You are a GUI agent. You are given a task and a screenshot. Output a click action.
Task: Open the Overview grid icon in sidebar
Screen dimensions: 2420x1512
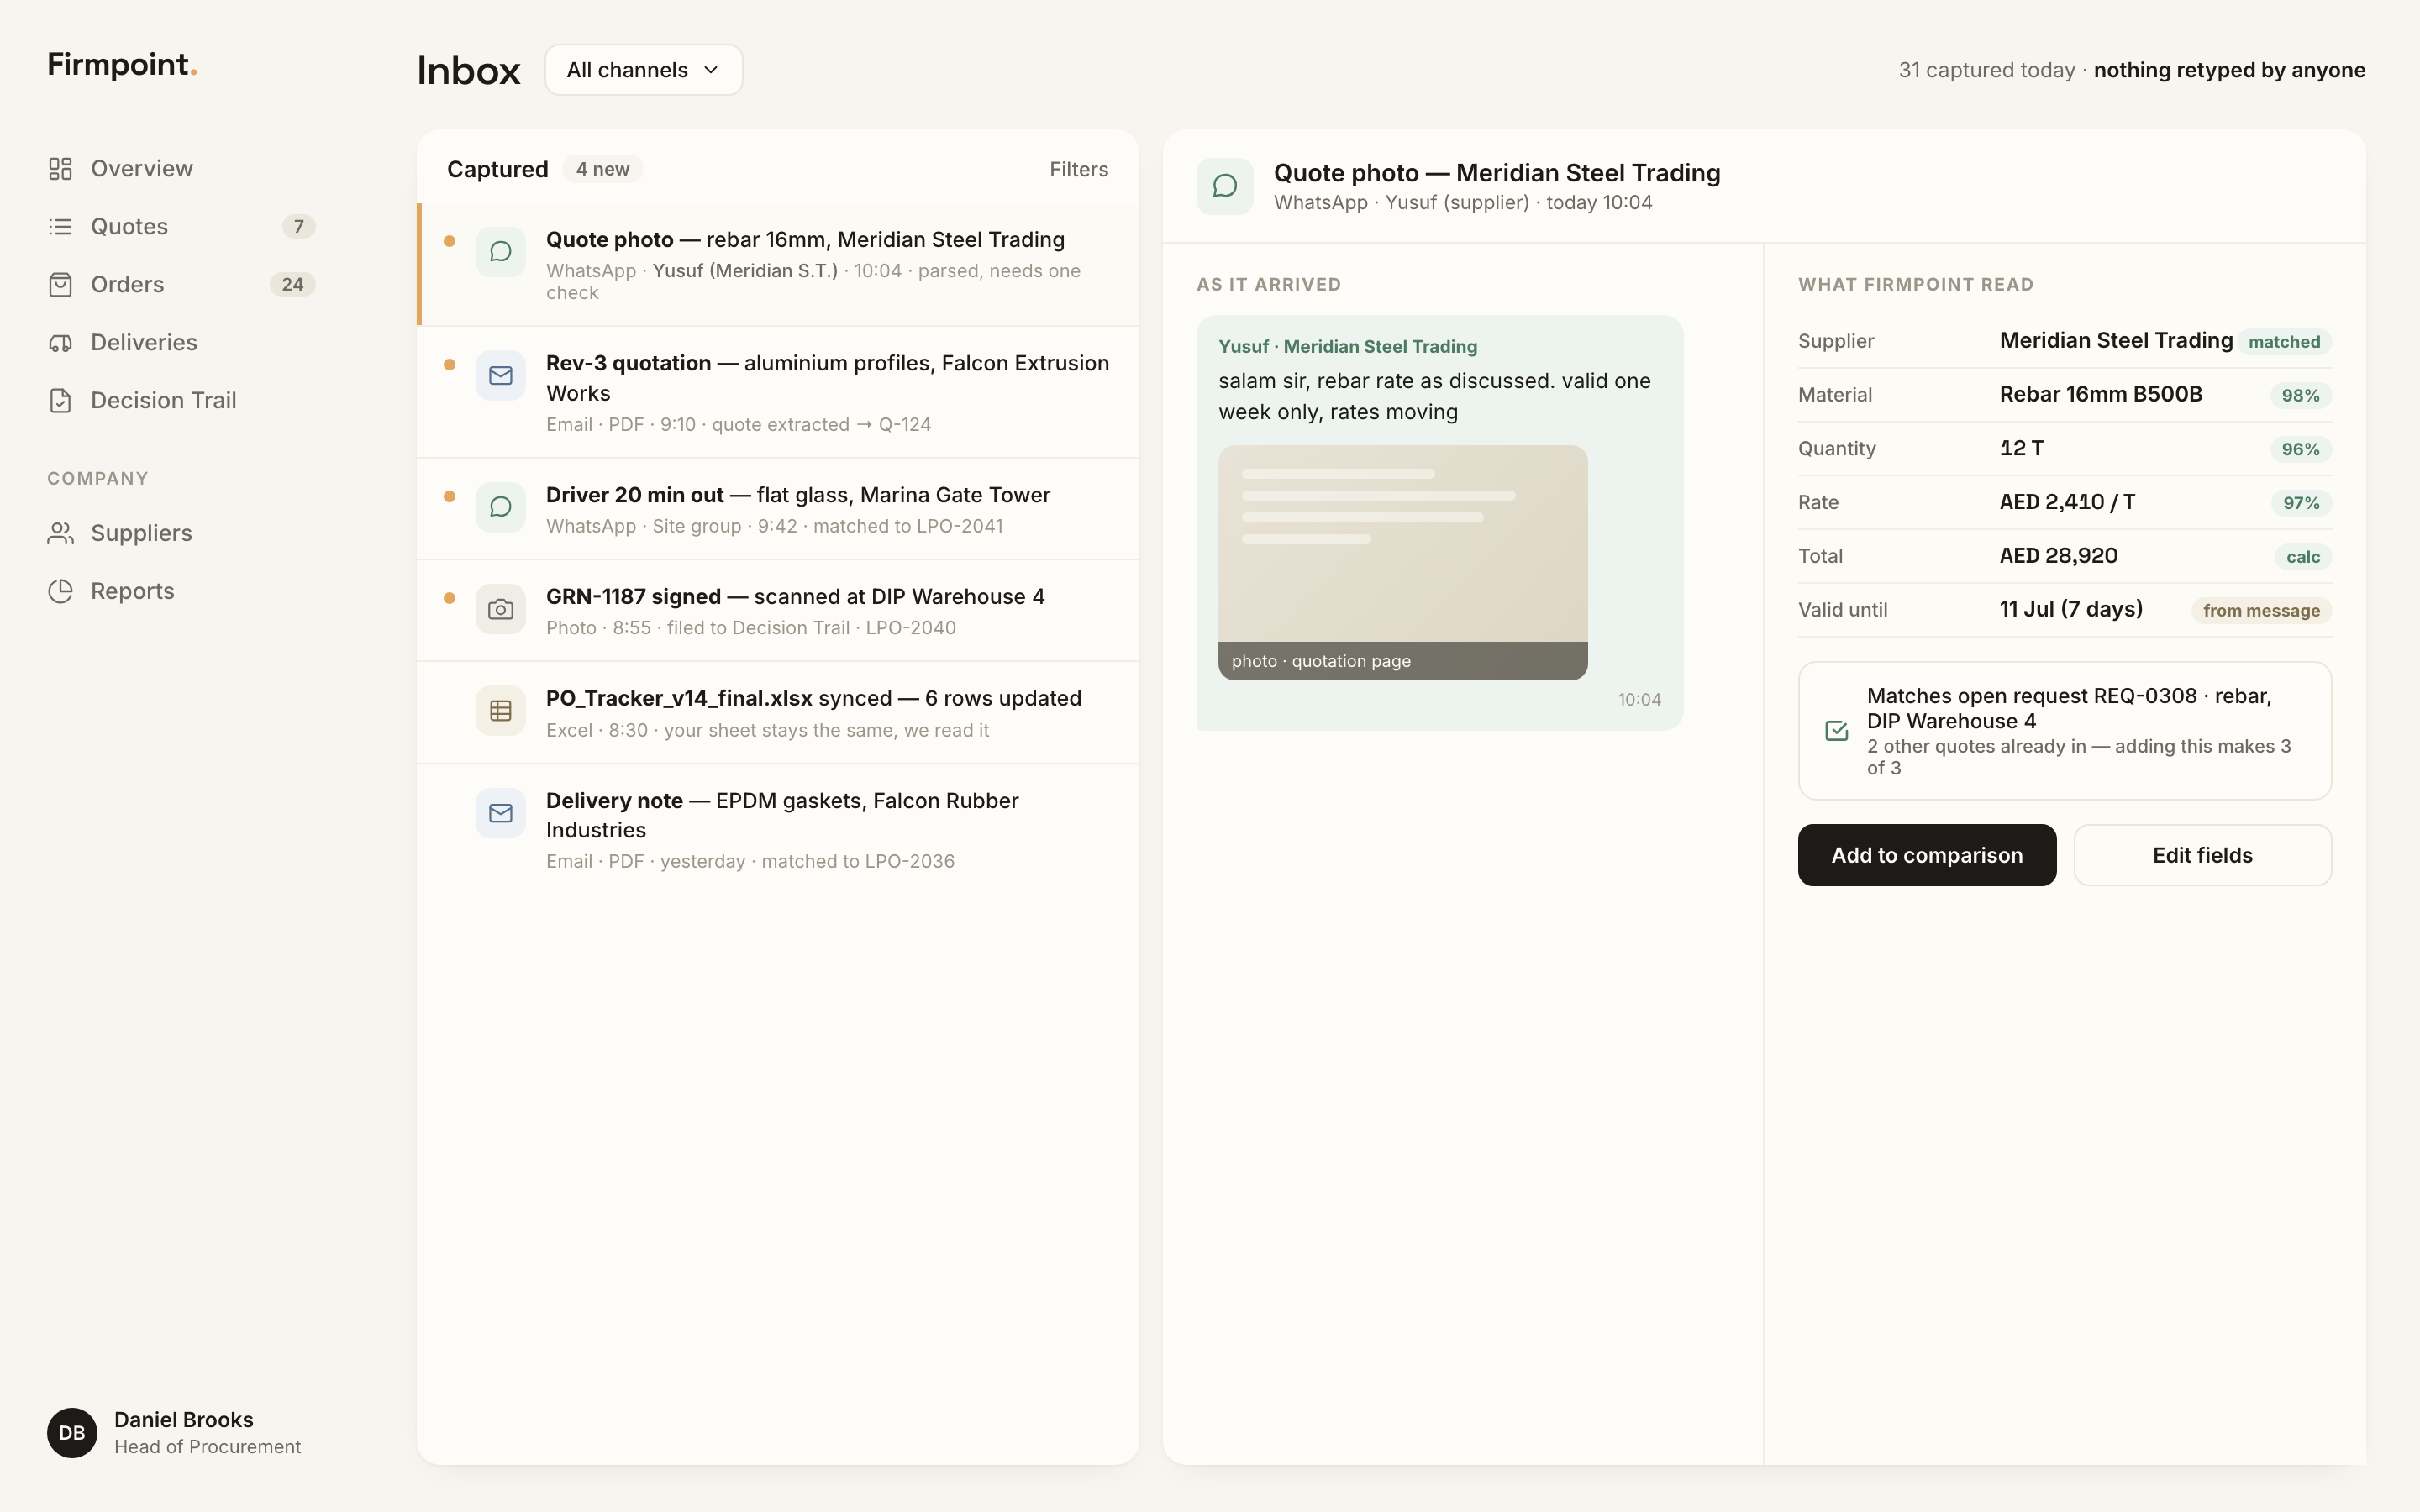point(60,168)
